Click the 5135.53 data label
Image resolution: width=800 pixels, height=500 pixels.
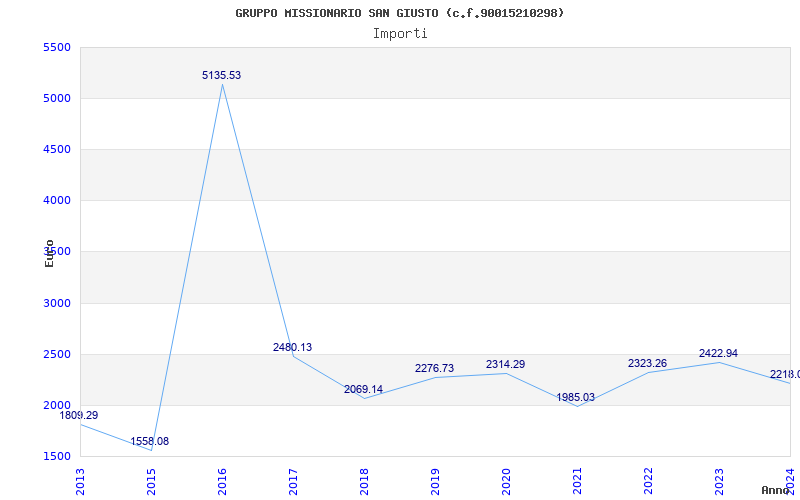(221, 76)
